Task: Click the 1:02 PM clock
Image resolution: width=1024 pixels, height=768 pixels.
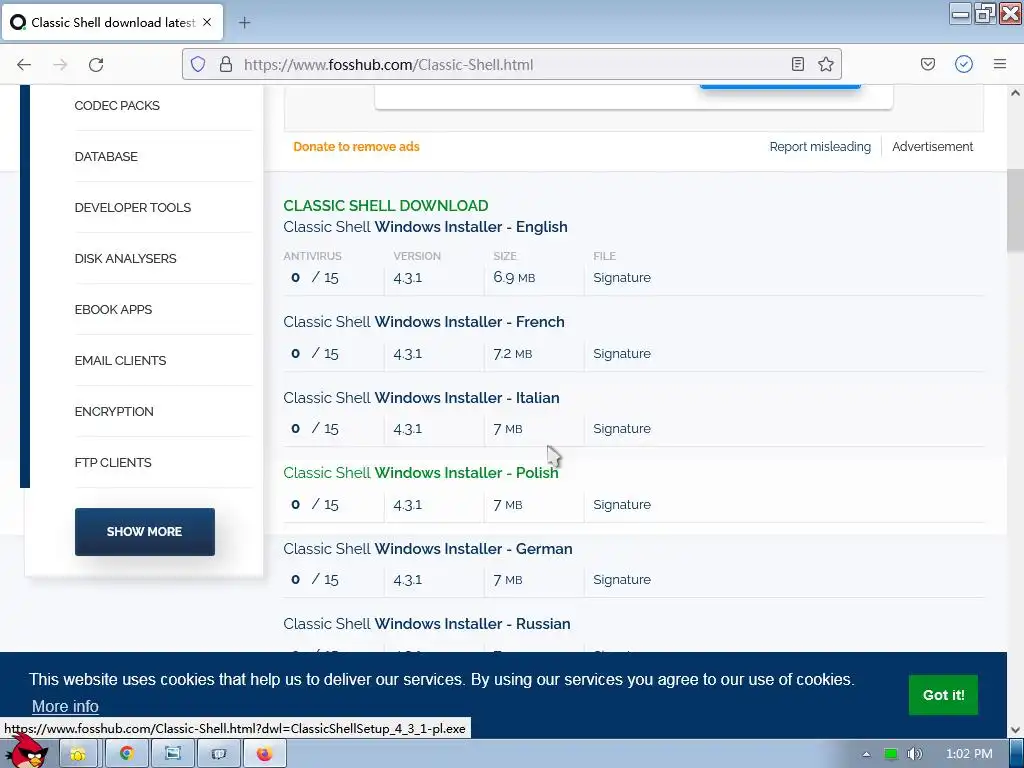Action: pos(968,754)
